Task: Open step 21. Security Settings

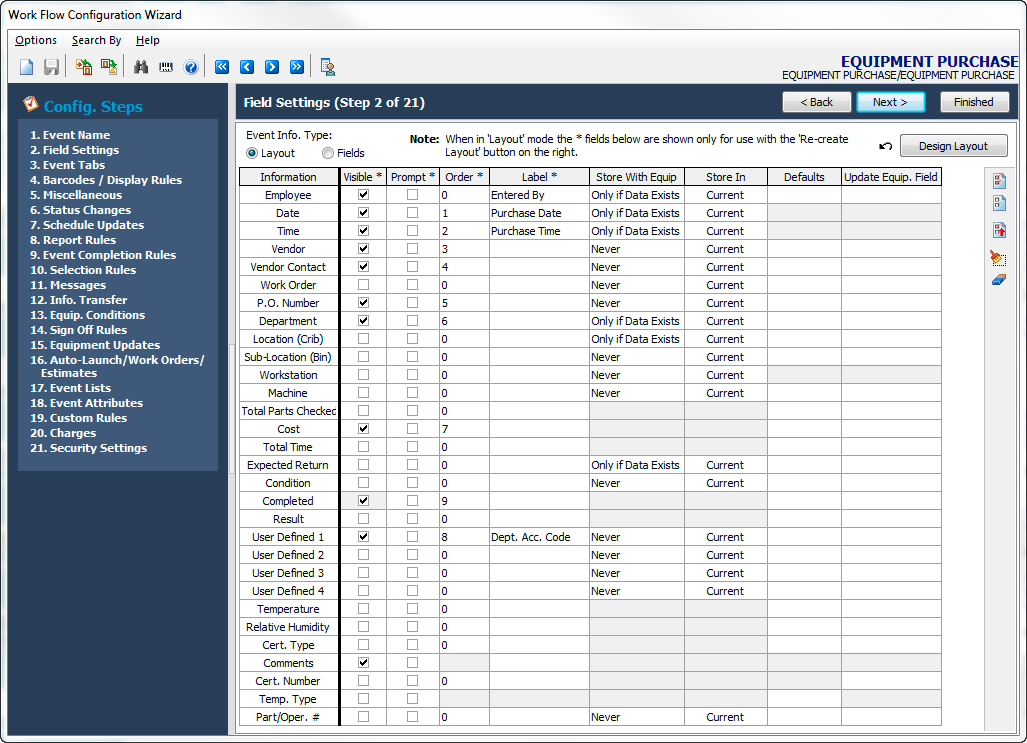Action: click(88, 448)
